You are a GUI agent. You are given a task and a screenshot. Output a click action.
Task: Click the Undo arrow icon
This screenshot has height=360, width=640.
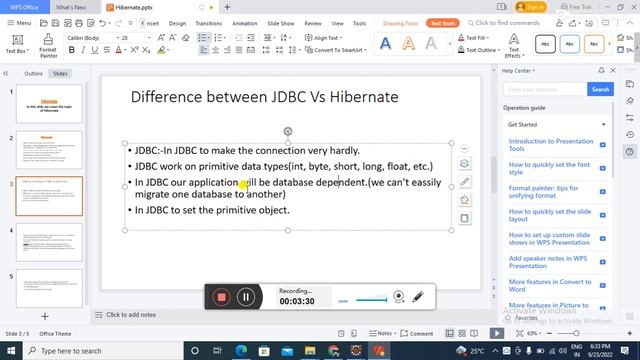pyautogui.click(x=102, y=23)
